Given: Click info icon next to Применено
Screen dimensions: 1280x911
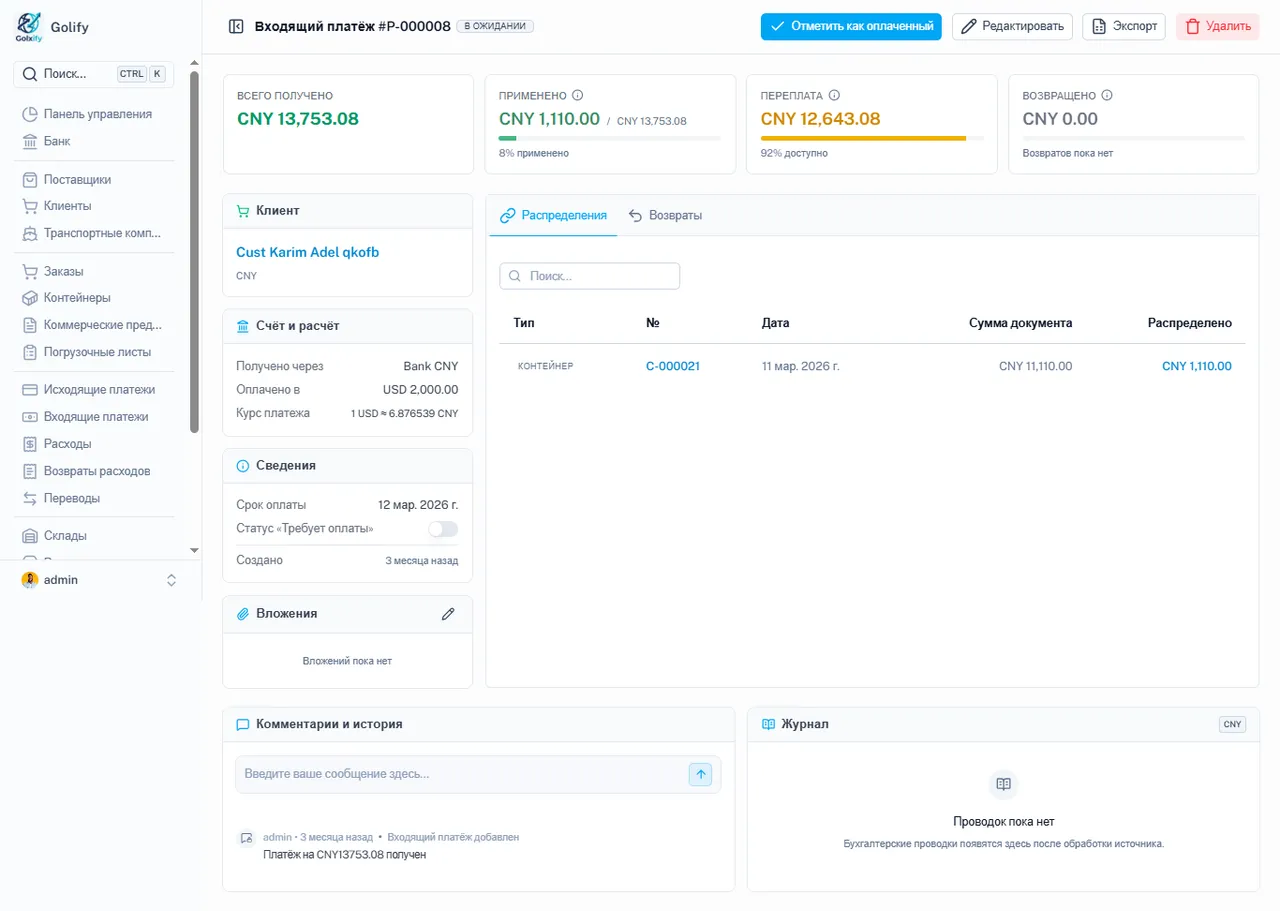Looking at the screenshot, I should coord(578,96).
